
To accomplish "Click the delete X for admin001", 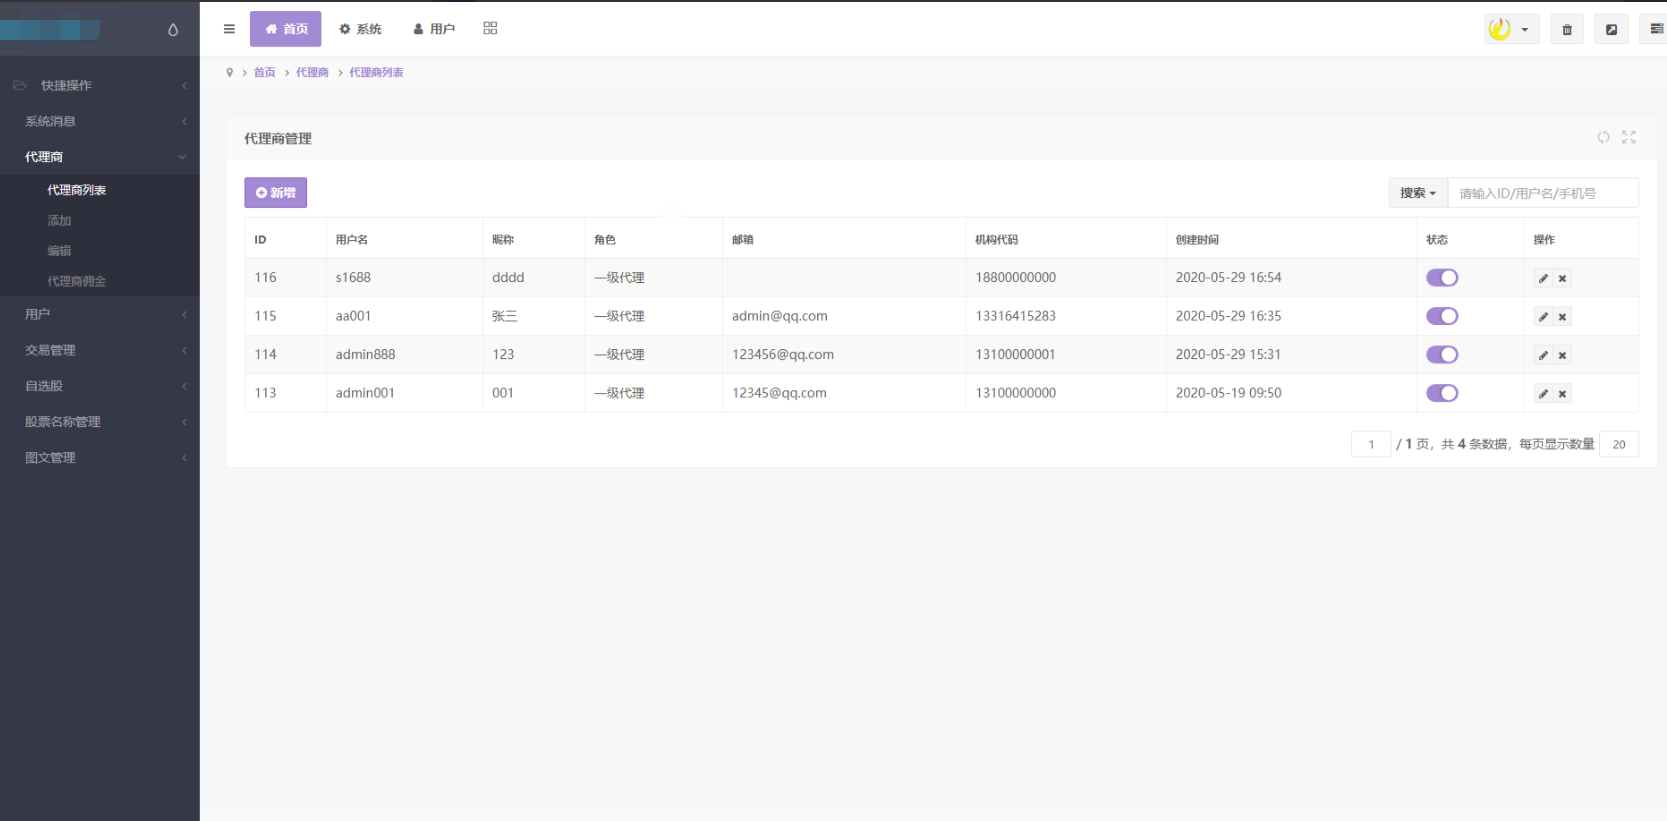I will 1562,394.
